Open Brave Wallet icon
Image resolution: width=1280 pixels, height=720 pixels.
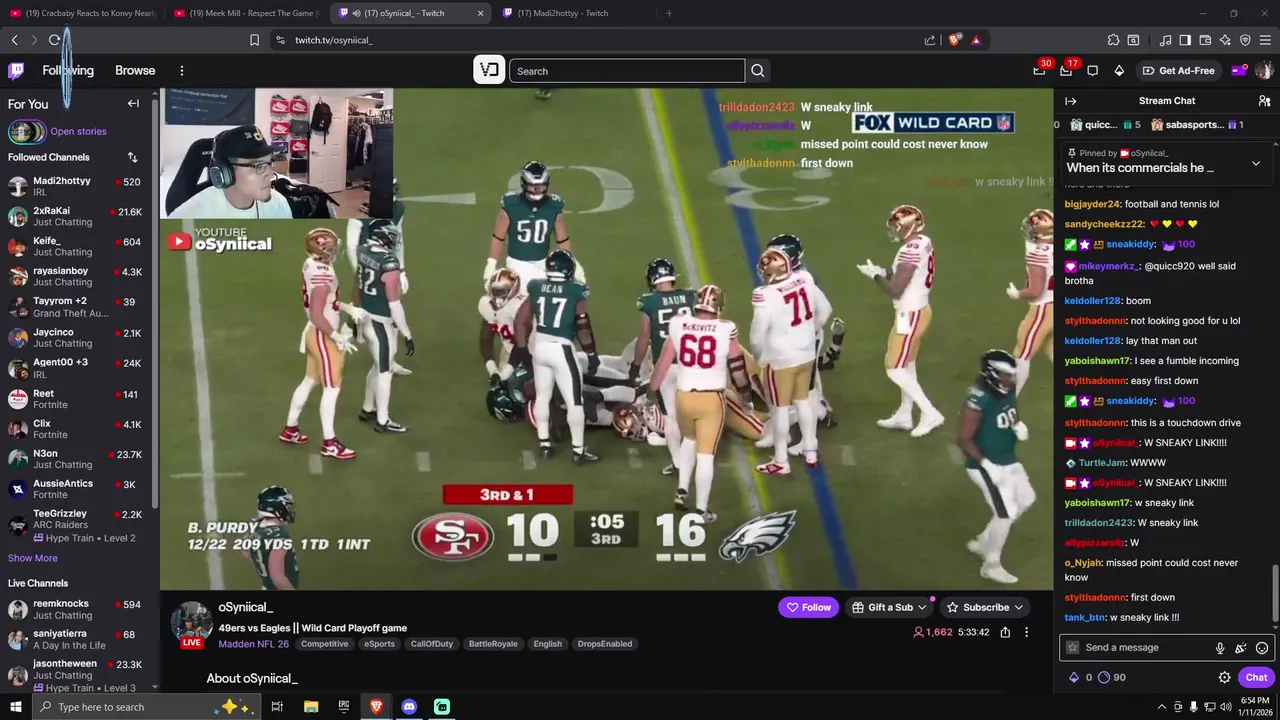pos(1205,40)
